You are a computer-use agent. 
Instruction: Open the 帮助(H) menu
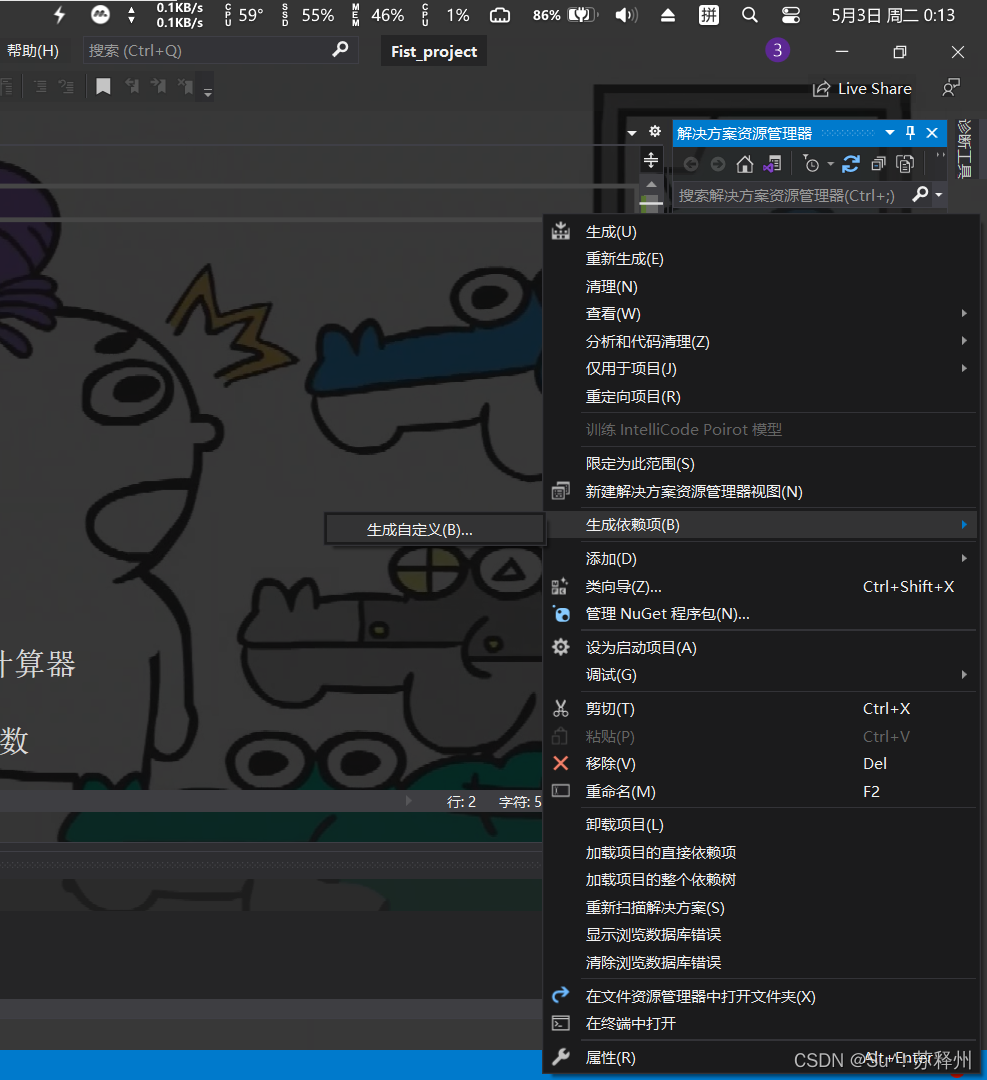pos(32,50)
